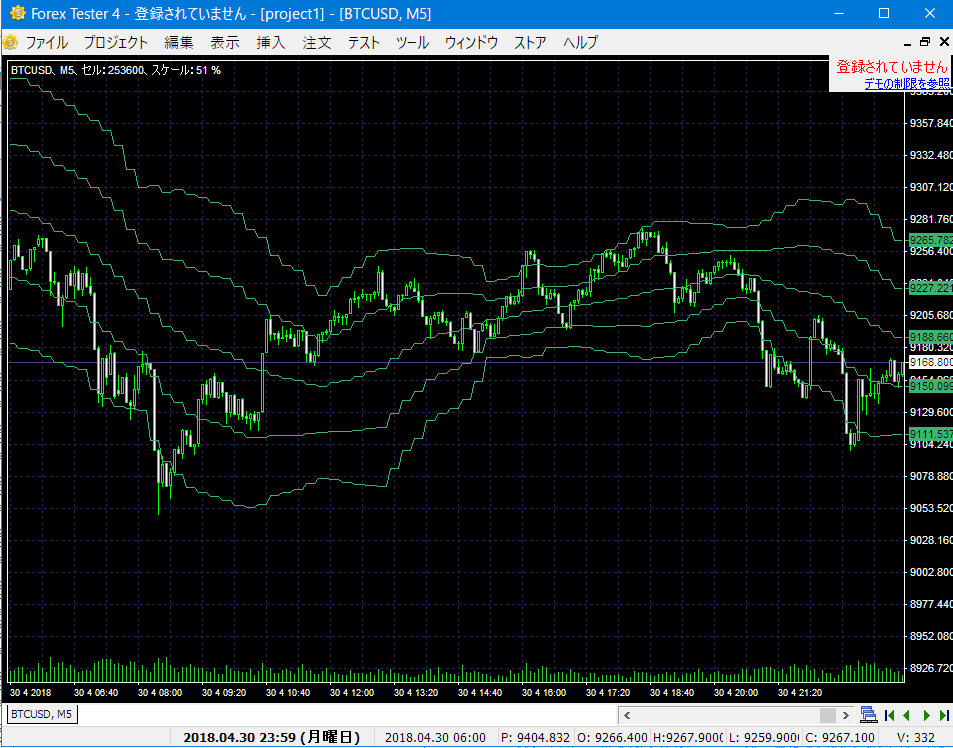Click the status bar 2018.04.30 06:00 field
Viewport: 953px width, 748px height.
(435, 738)
